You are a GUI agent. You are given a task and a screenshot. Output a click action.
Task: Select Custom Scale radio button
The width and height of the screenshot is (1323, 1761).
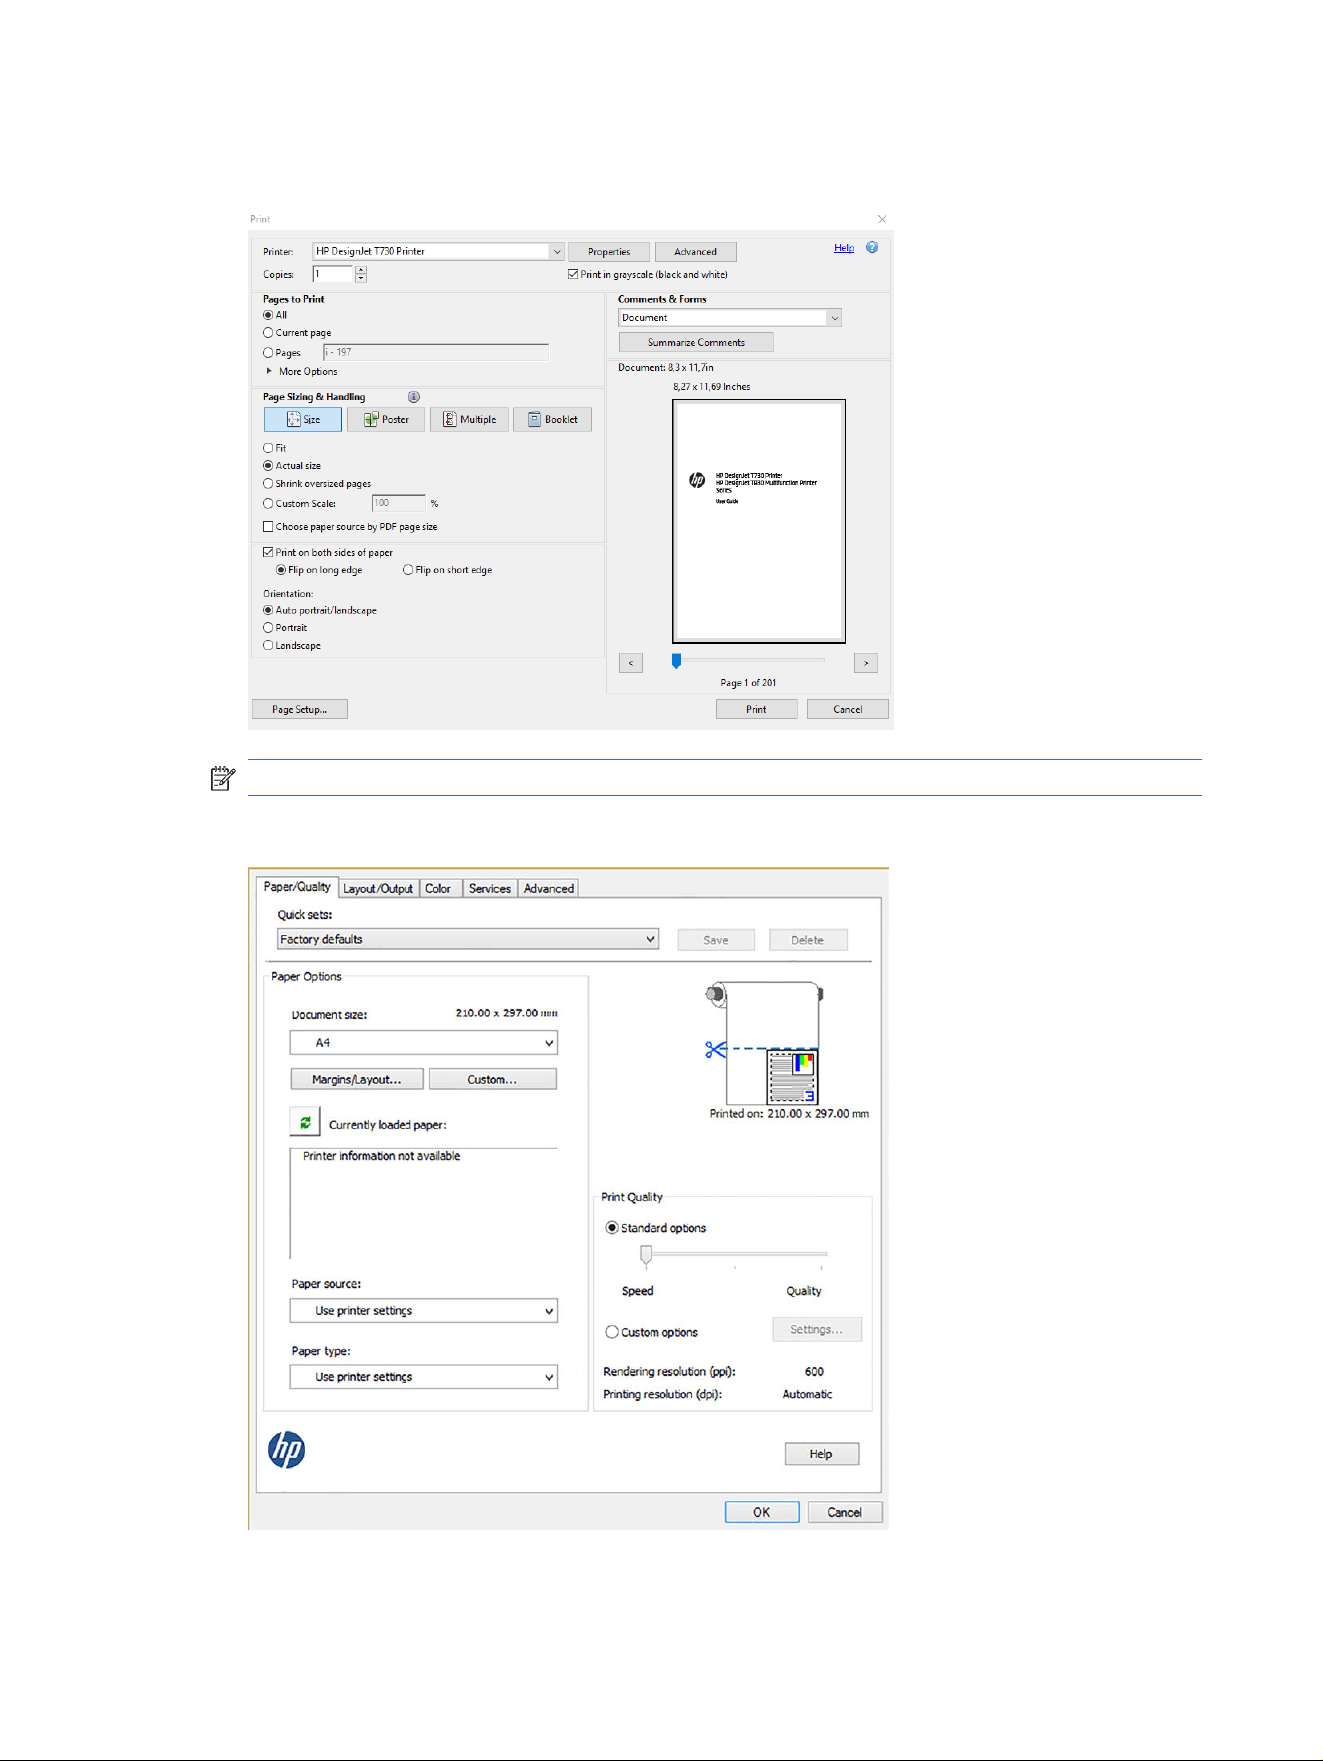268,504
